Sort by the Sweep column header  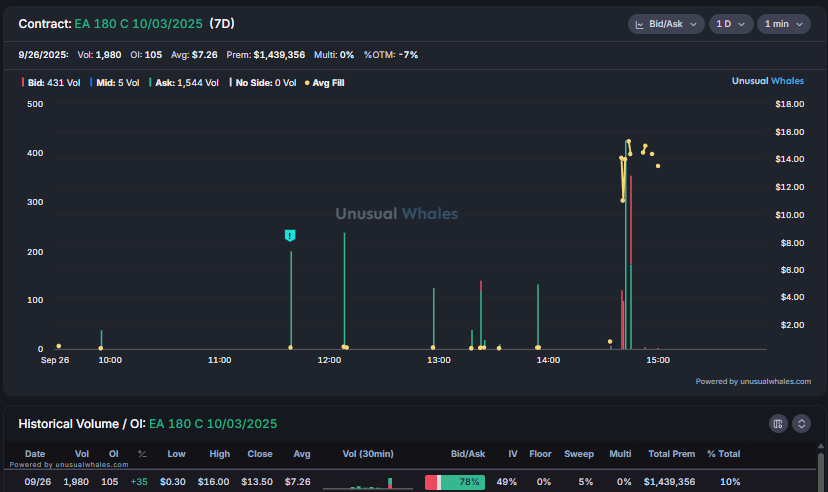[x=579, y=454]
